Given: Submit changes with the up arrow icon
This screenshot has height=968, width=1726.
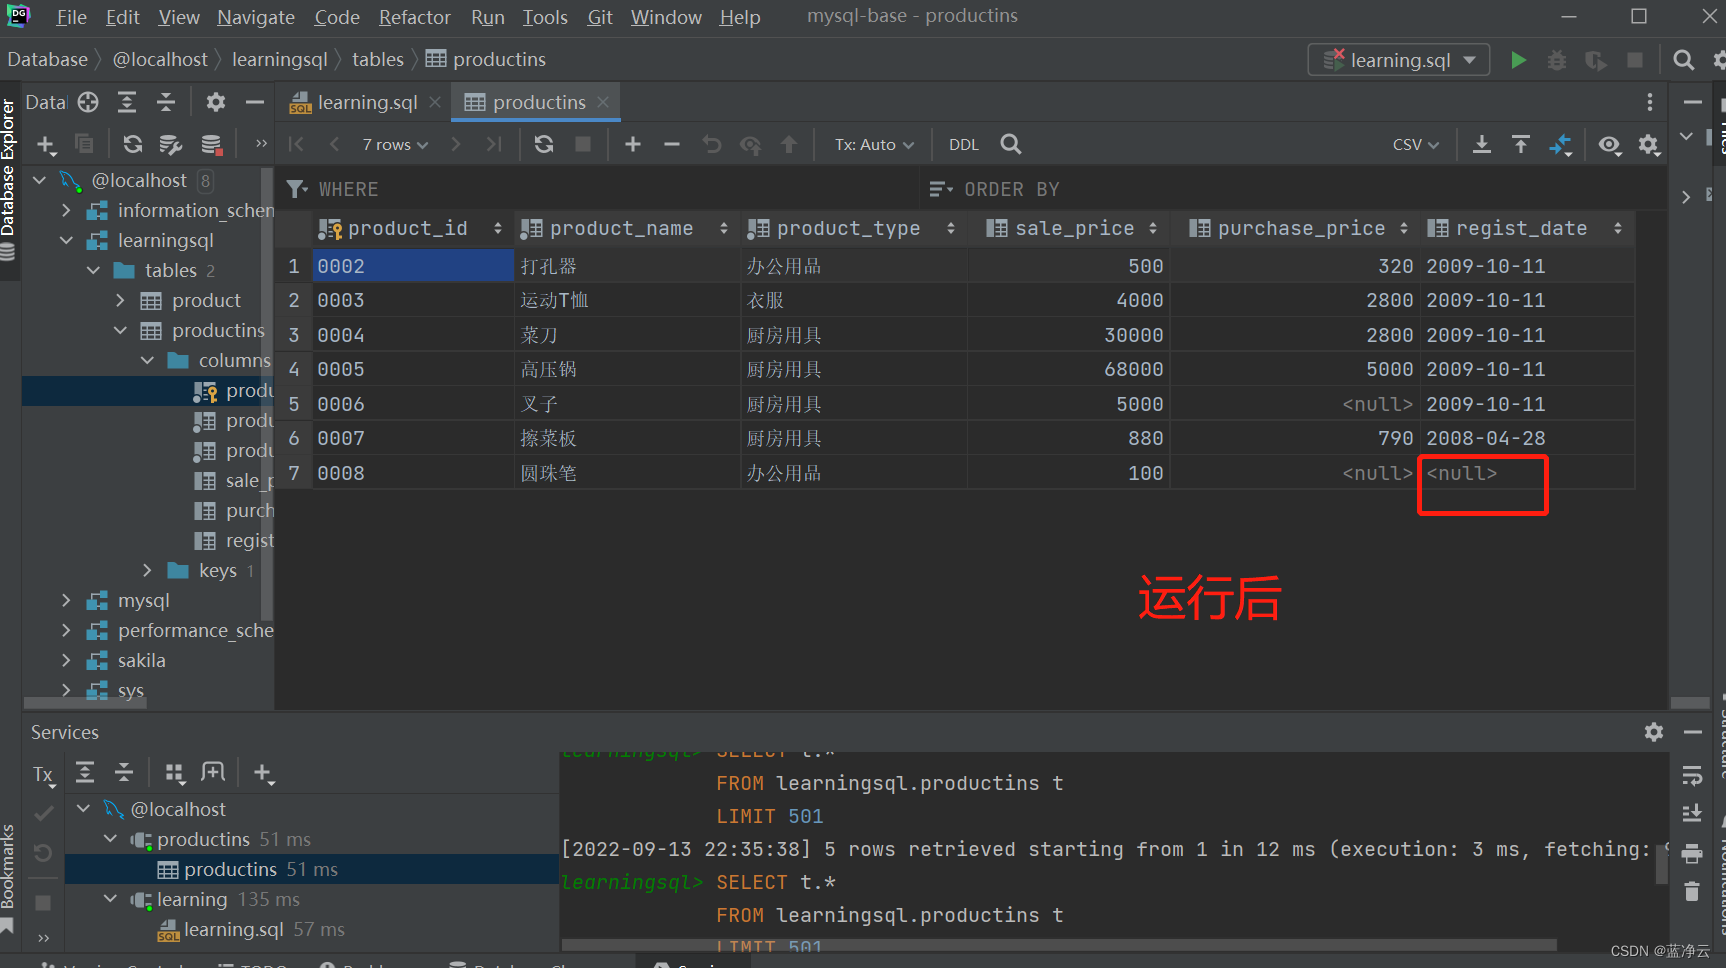Looking at the screenshot, I should [x=789, y=144].
